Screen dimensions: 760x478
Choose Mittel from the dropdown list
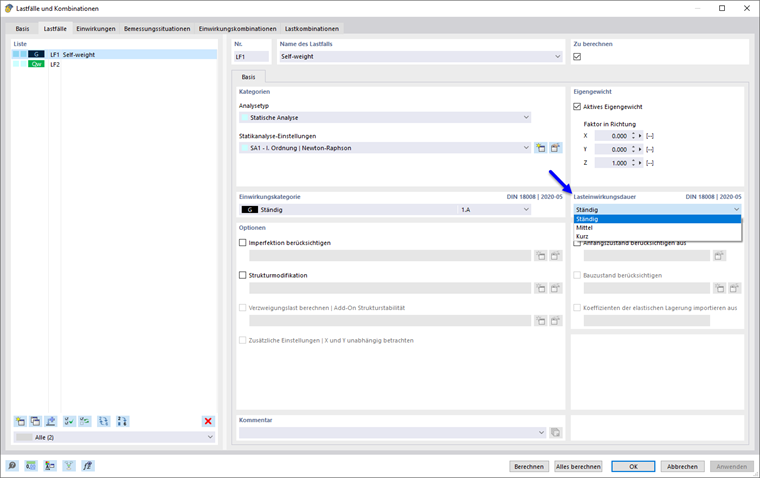pyautogui.click(x=658, y=227)
